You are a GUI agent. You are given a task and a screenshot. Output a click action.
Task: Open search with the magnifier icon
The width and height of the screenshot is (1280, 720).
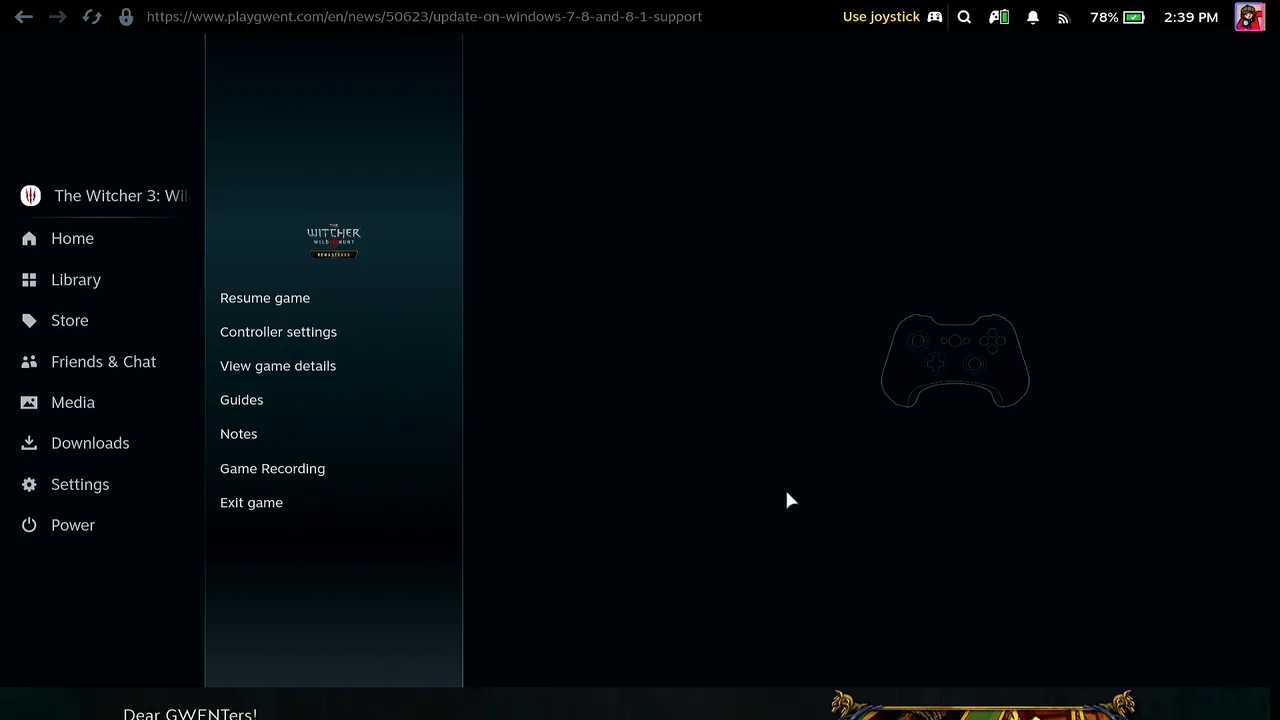point(964,17)
